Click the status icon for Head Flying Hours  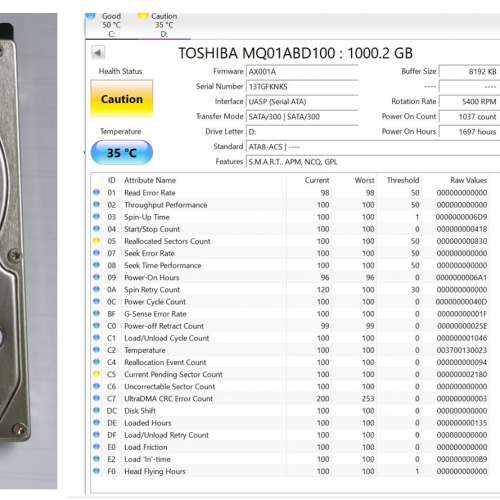tap(97, 471)
